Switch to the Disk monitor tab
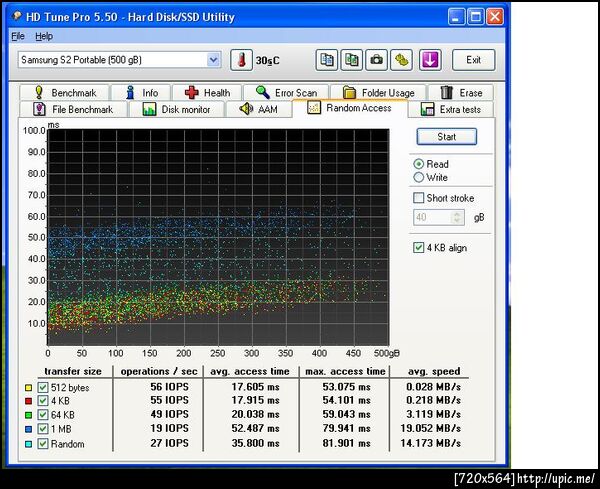Image resolution: width=600 pixels, height=489 pixels. pyautogui.click(x=177, y=109)
